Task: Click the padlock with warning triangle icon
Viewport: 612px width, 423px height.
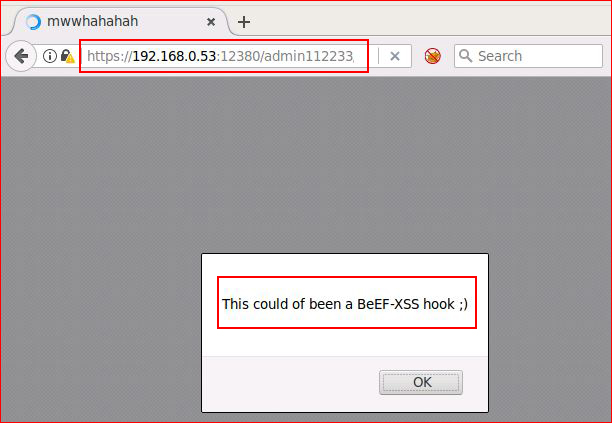Action: [x=68, y=56]
